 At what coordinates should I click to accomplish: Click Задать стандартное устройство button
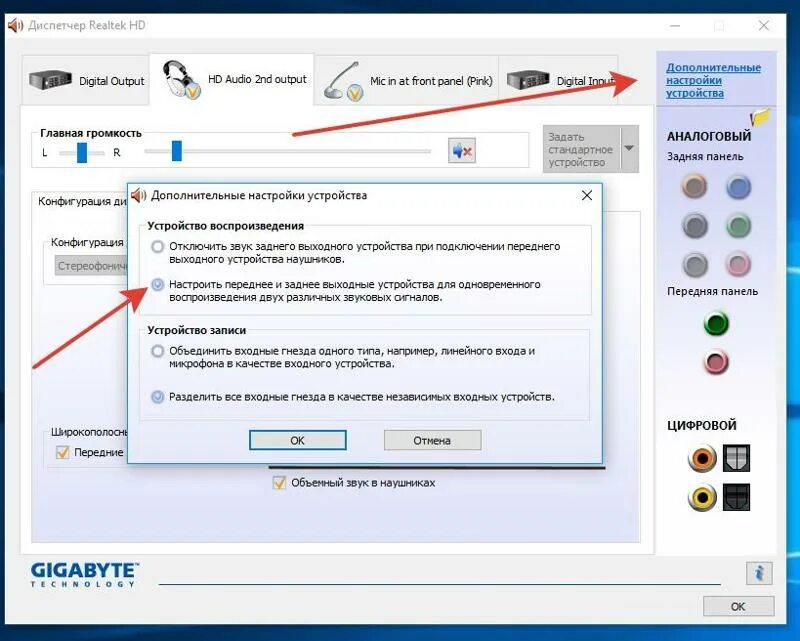point(582,149)
